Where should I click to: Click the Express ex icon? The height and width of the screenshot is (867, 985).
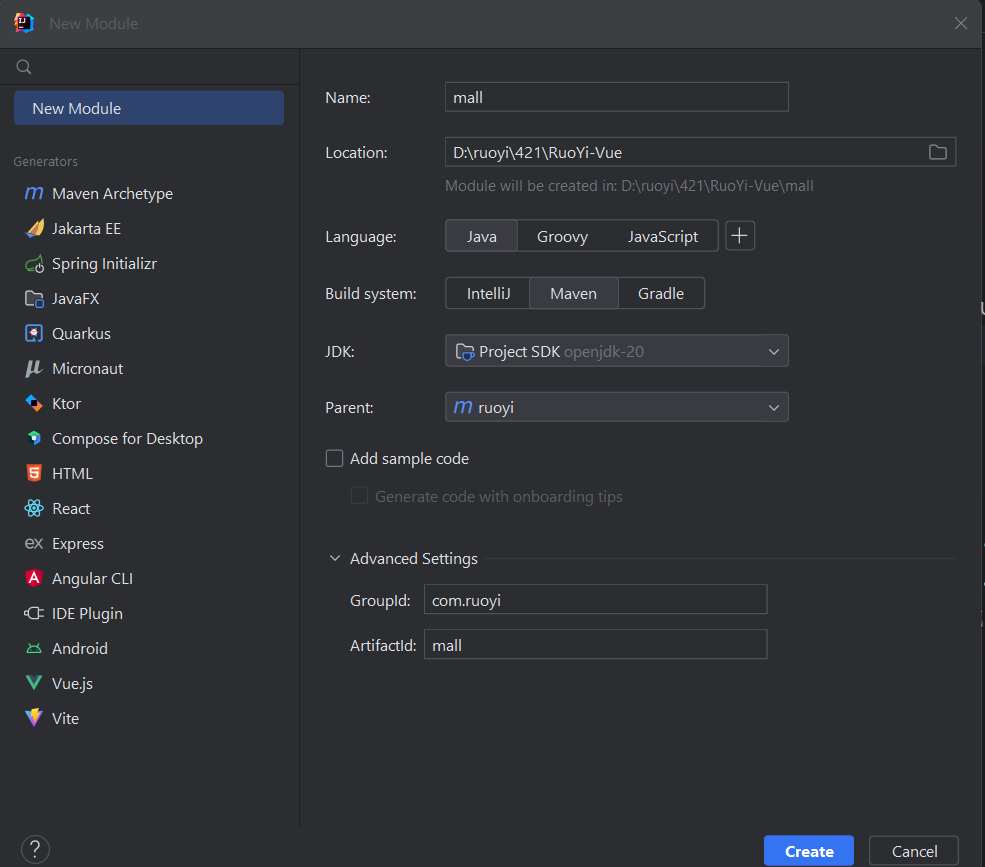coord(34,543)
